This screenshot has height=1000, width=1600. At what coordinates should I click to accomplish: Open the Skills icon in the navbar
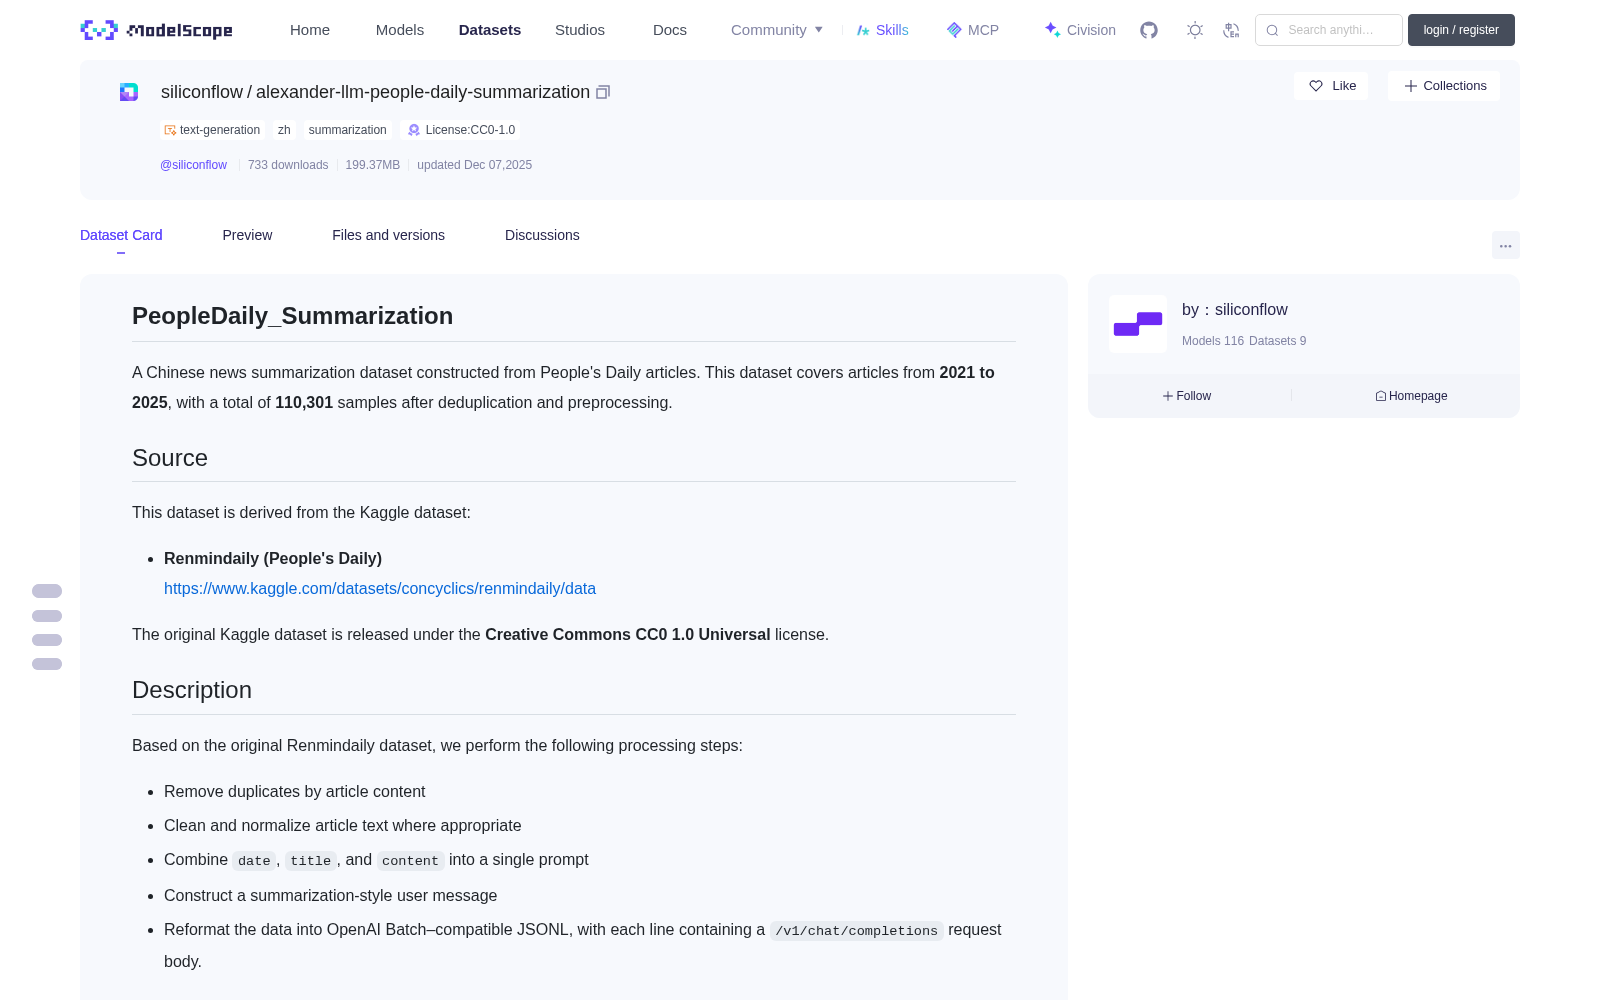tap(863, 30)
